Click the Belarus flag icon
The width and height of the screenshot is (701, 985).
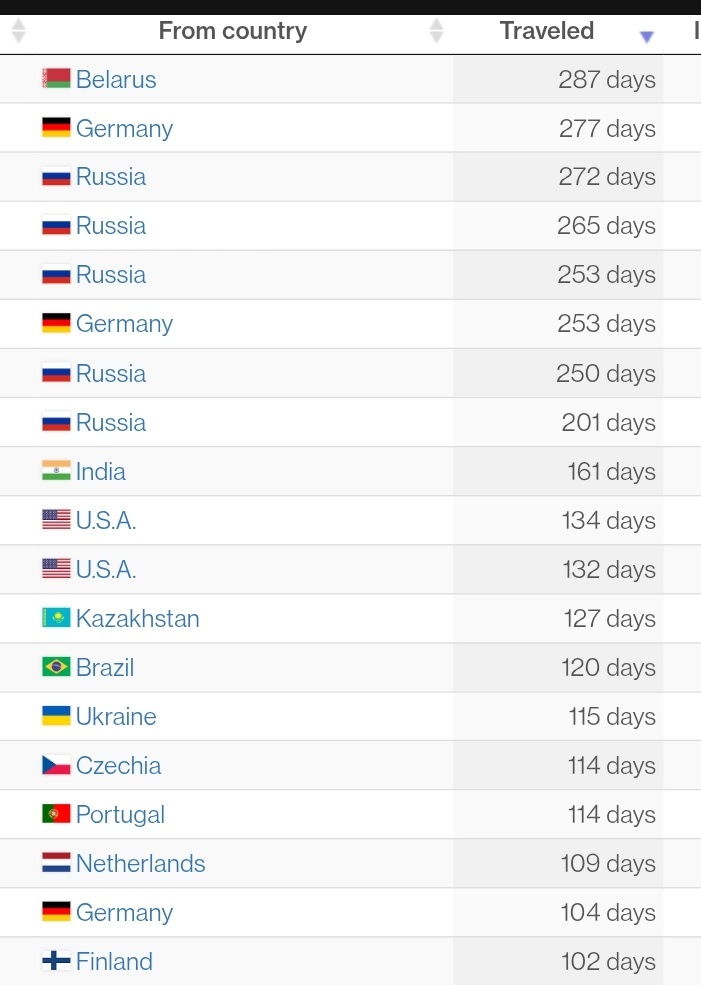(x=56, y=79)
